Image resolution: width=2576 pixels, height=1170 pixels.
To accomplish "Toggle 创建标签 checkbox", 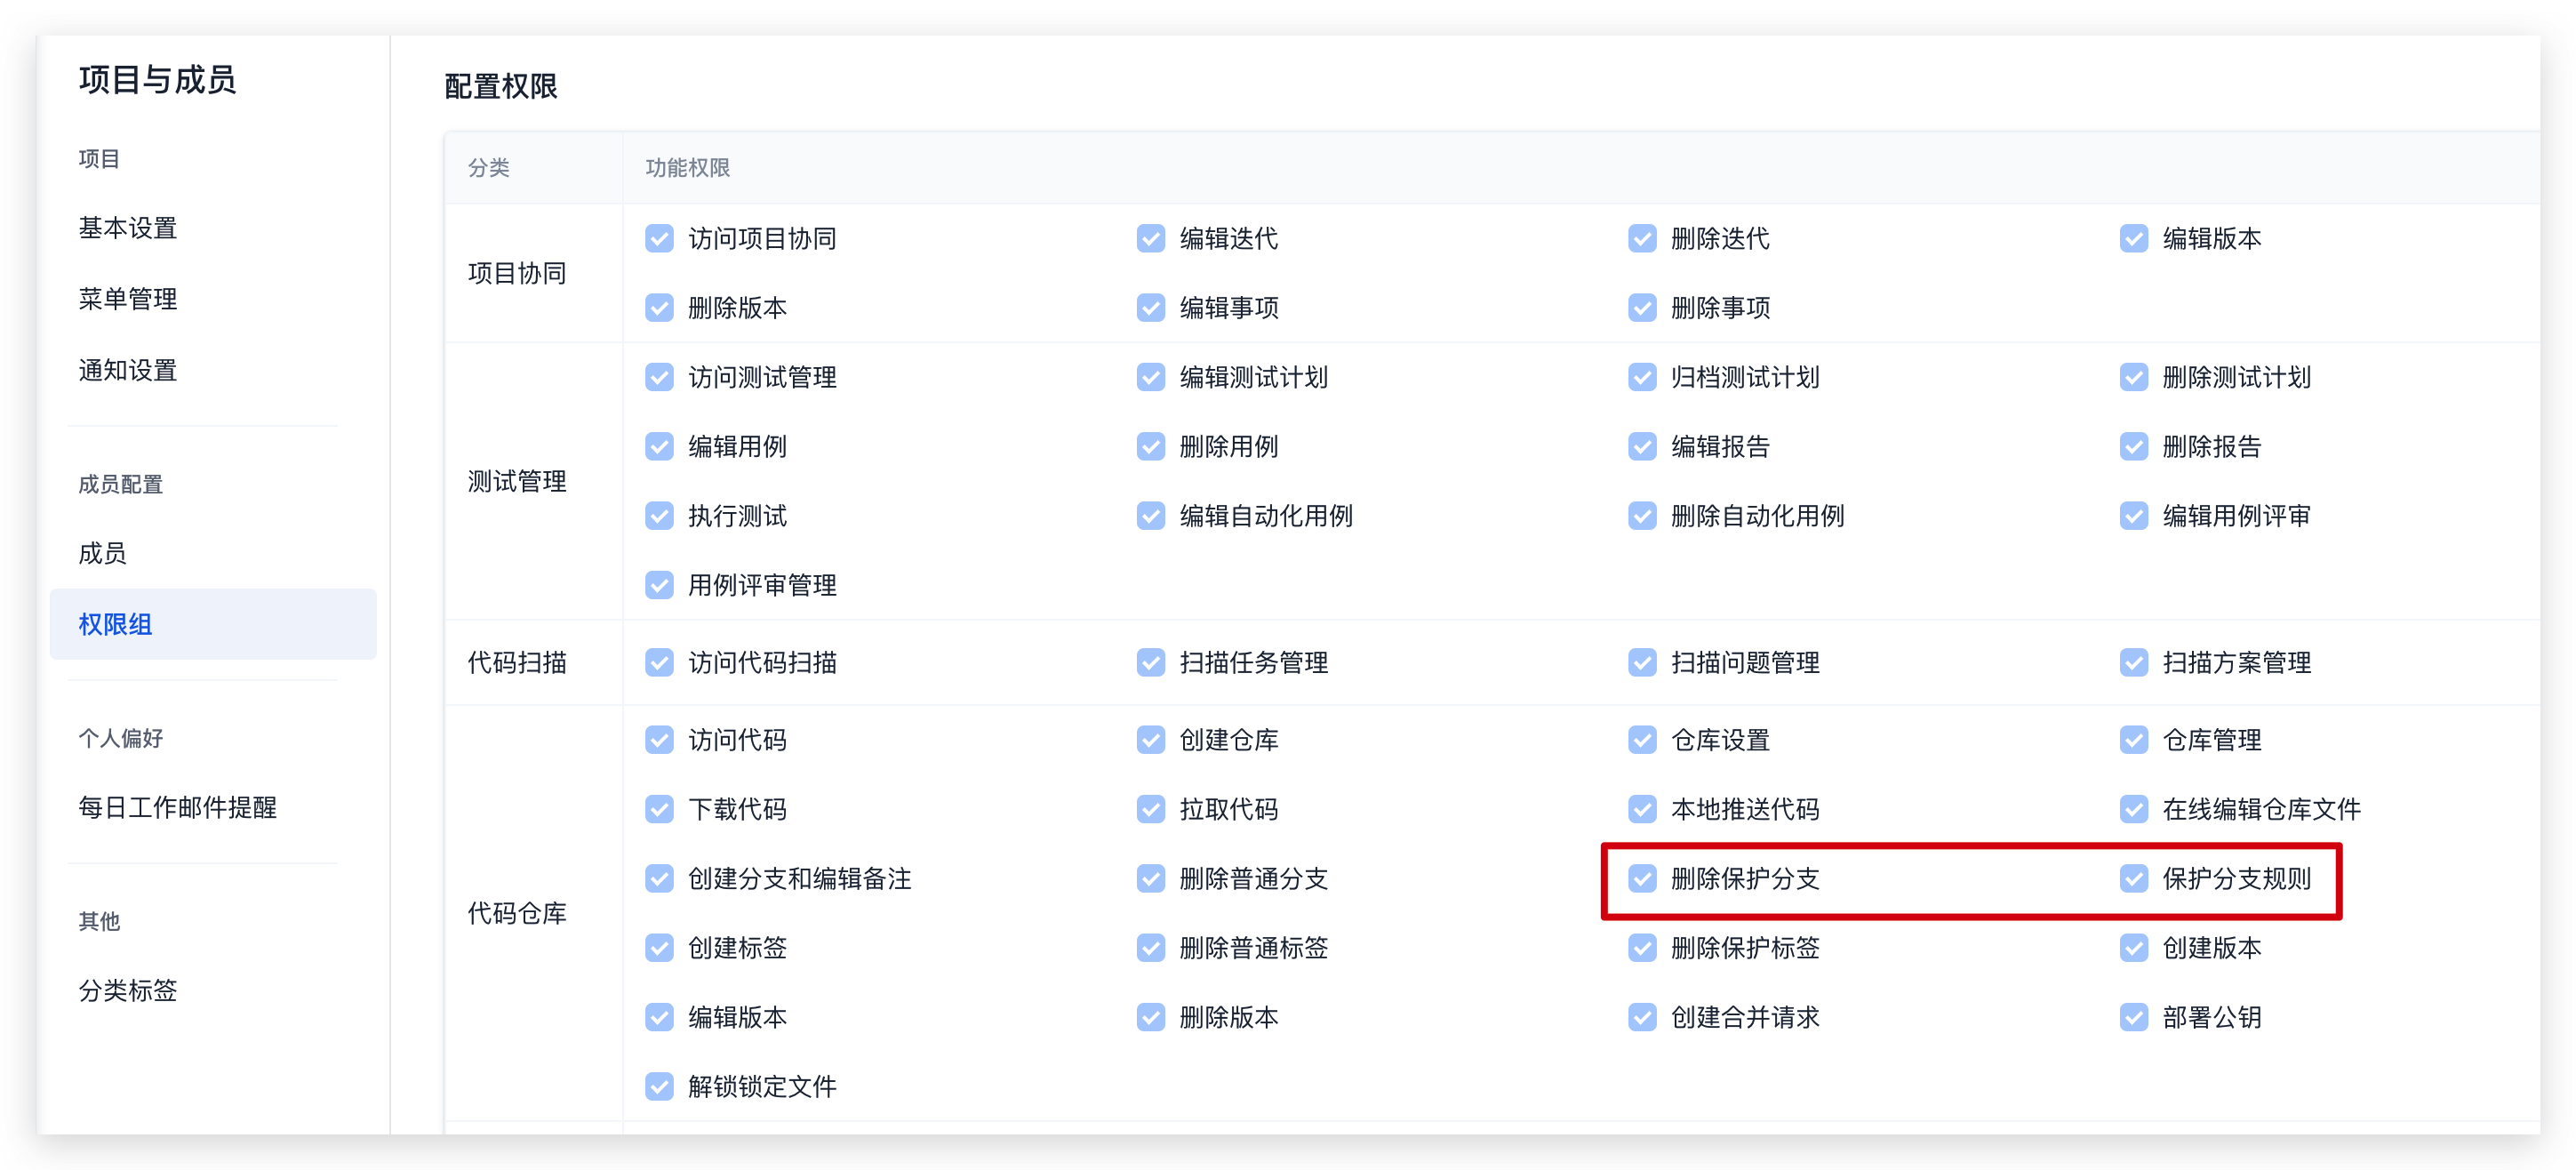I will [x=660, y=948].
